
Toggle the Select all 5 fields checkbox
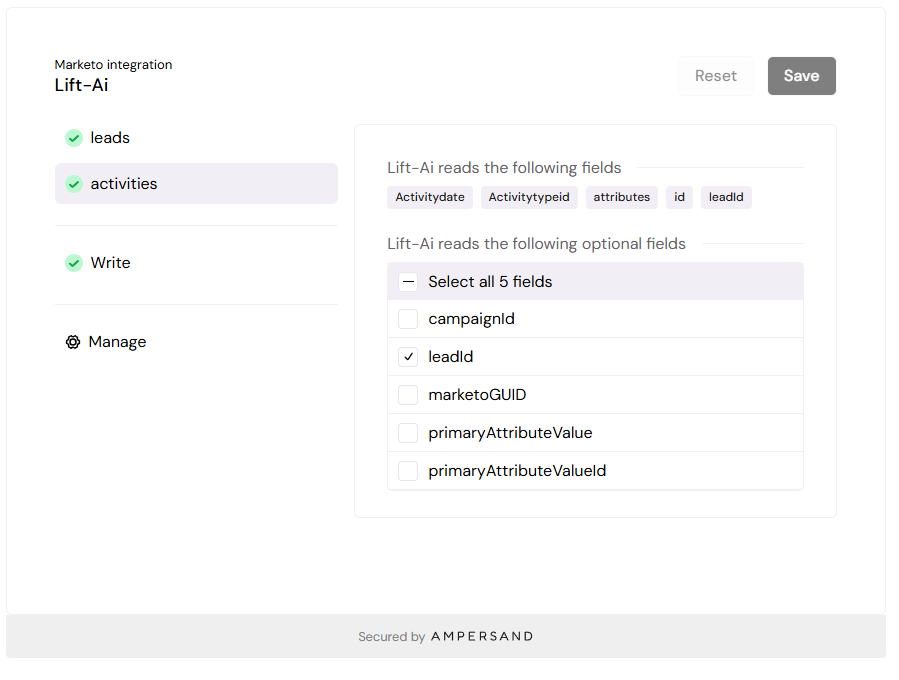tap(408, 282)
